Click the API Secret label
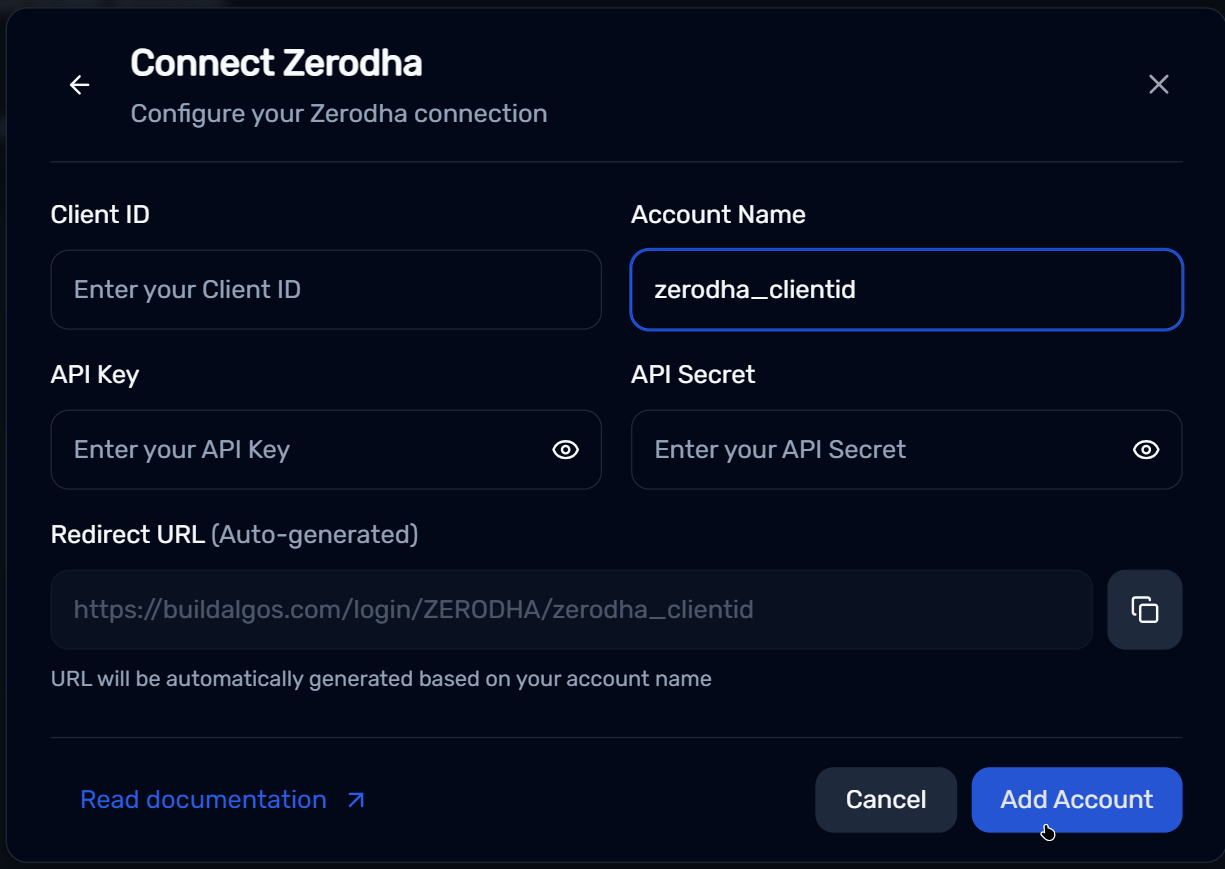1225x869 pixels. point(693,375)
